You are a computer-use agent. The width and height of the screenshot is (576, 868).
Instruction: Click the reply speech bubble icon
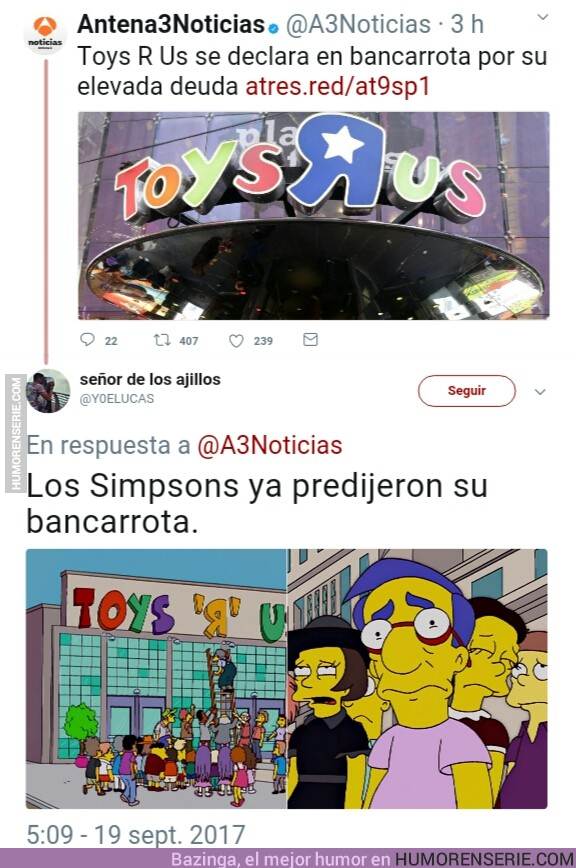(87, 339)
